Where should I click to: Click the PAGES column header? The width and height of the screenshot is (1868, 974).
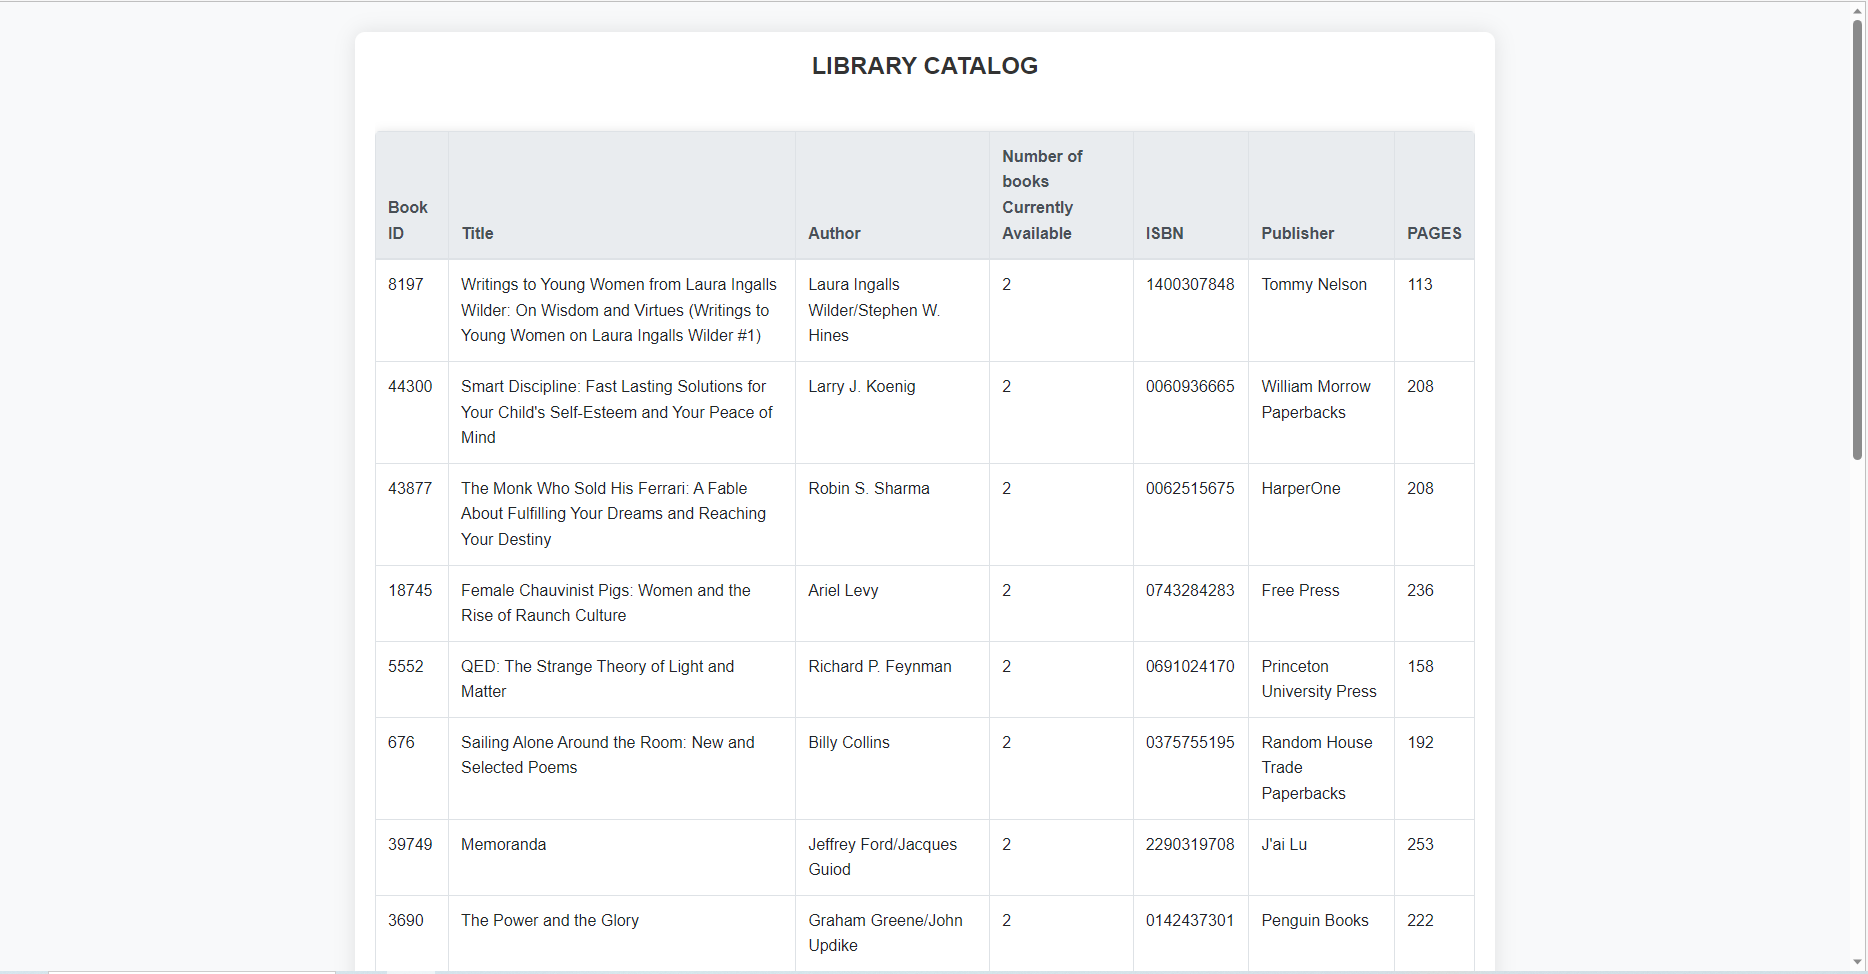(1434, 233)
